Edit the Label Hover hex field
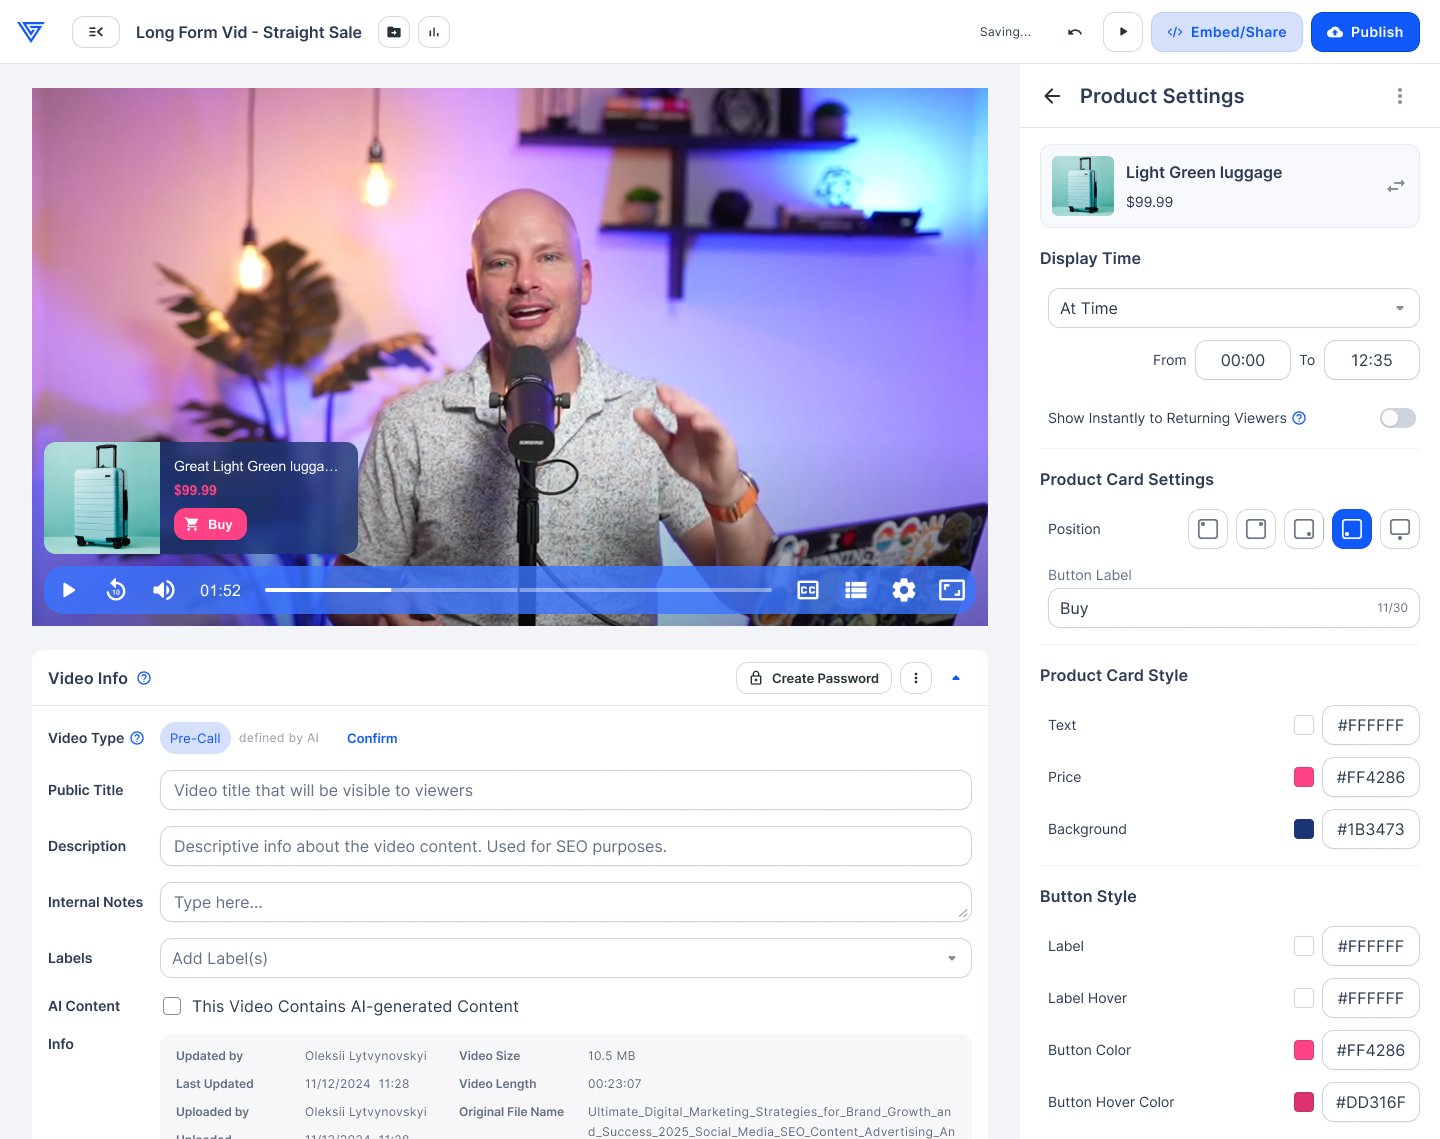The image size is (1440, 1139). [x=1371, y=998]
